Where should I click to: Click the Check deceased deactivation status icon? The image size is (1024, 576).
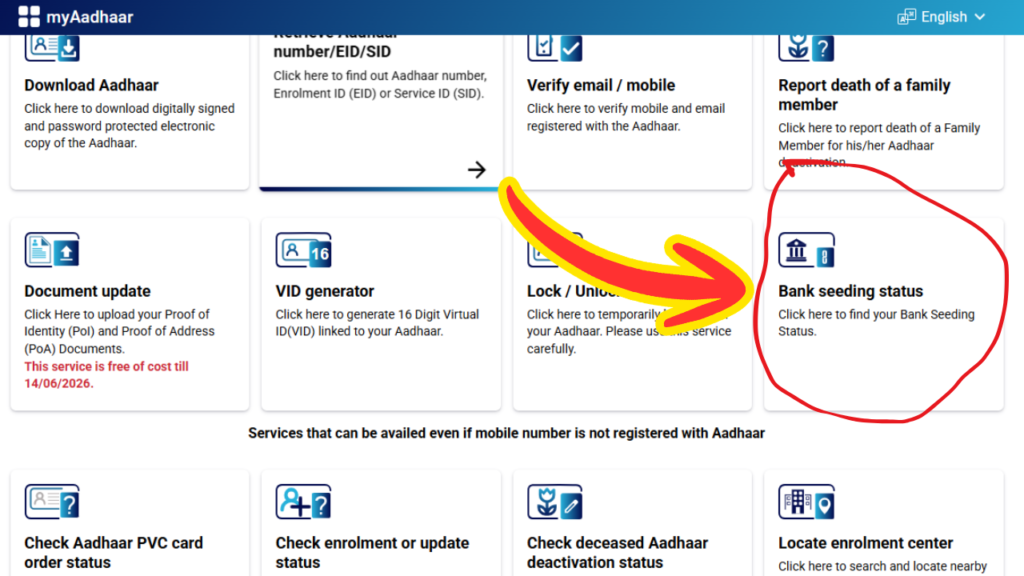(555, 501)
